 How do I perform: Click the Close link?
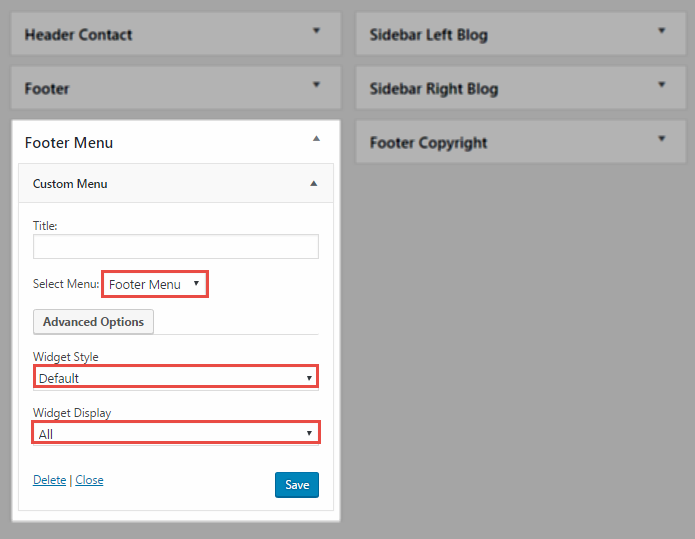click(89, 480)
